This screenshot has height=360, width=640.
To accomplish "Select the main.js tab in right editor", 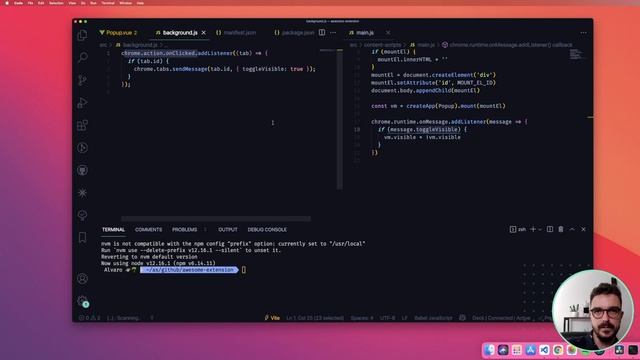I will 362,33.
